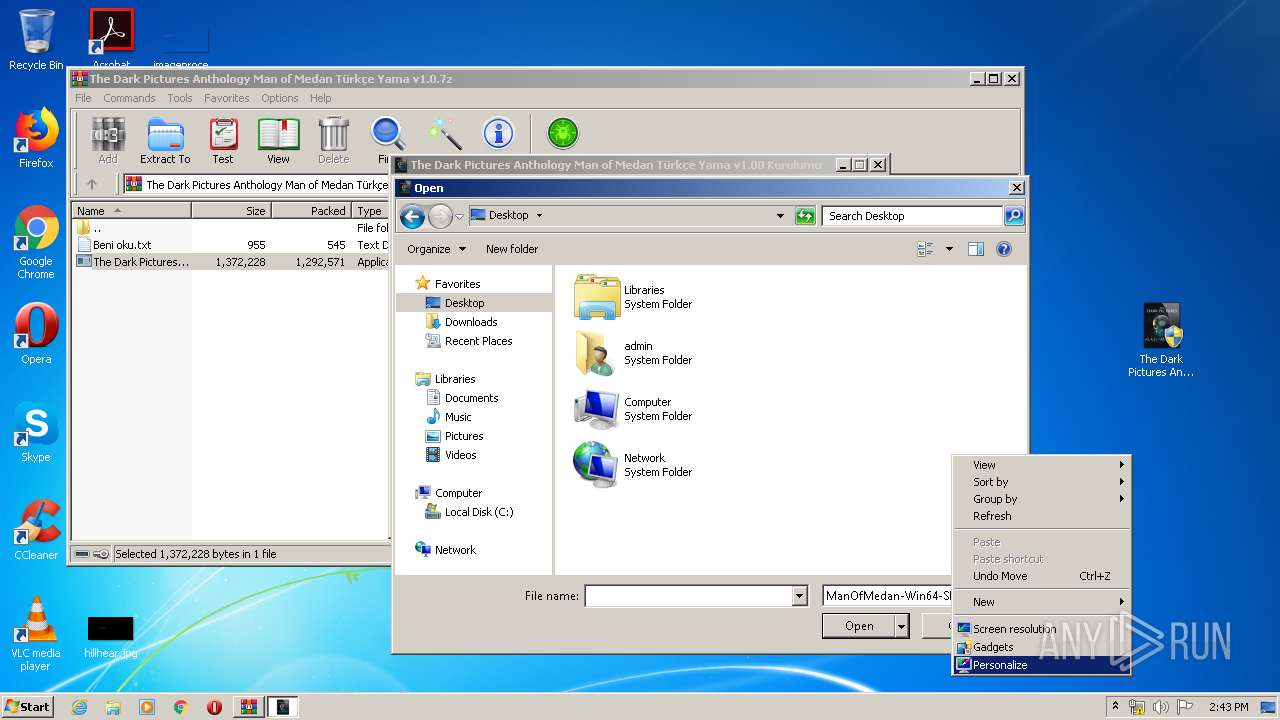Open CCleaner desktop shortcut
This screenshot has height=720, width=1280.
point(36,530)
